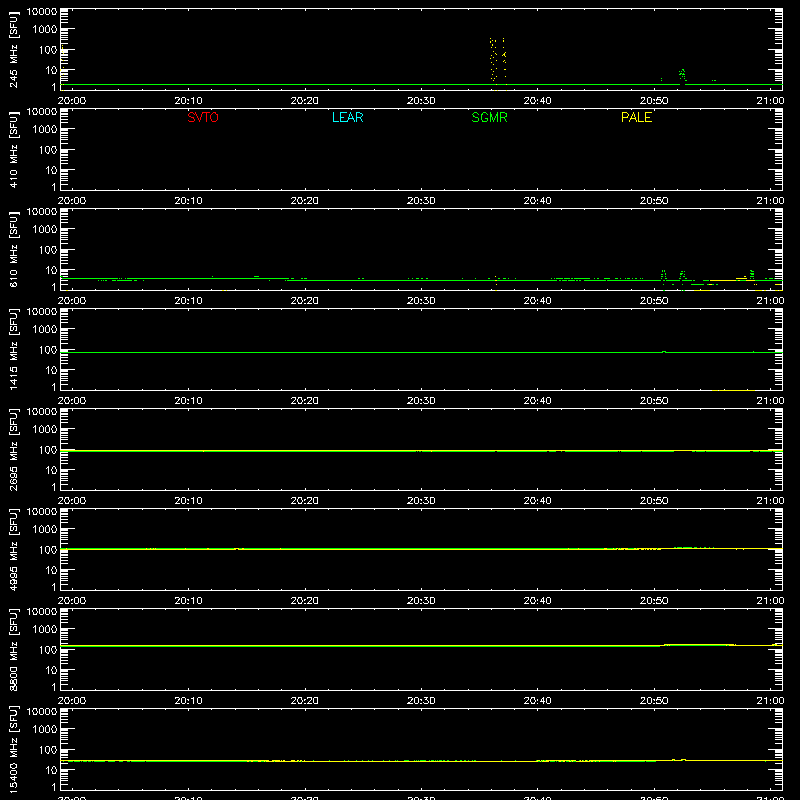Click the green flux trace in 1415 MHz panel
This screenshot has height=800, width=800.
click(421, 353)
